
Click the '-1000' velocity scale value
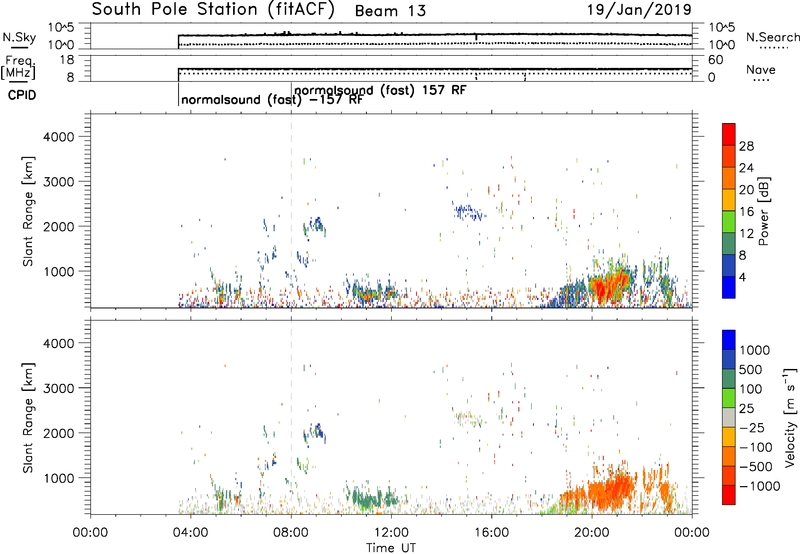point(760,486)
